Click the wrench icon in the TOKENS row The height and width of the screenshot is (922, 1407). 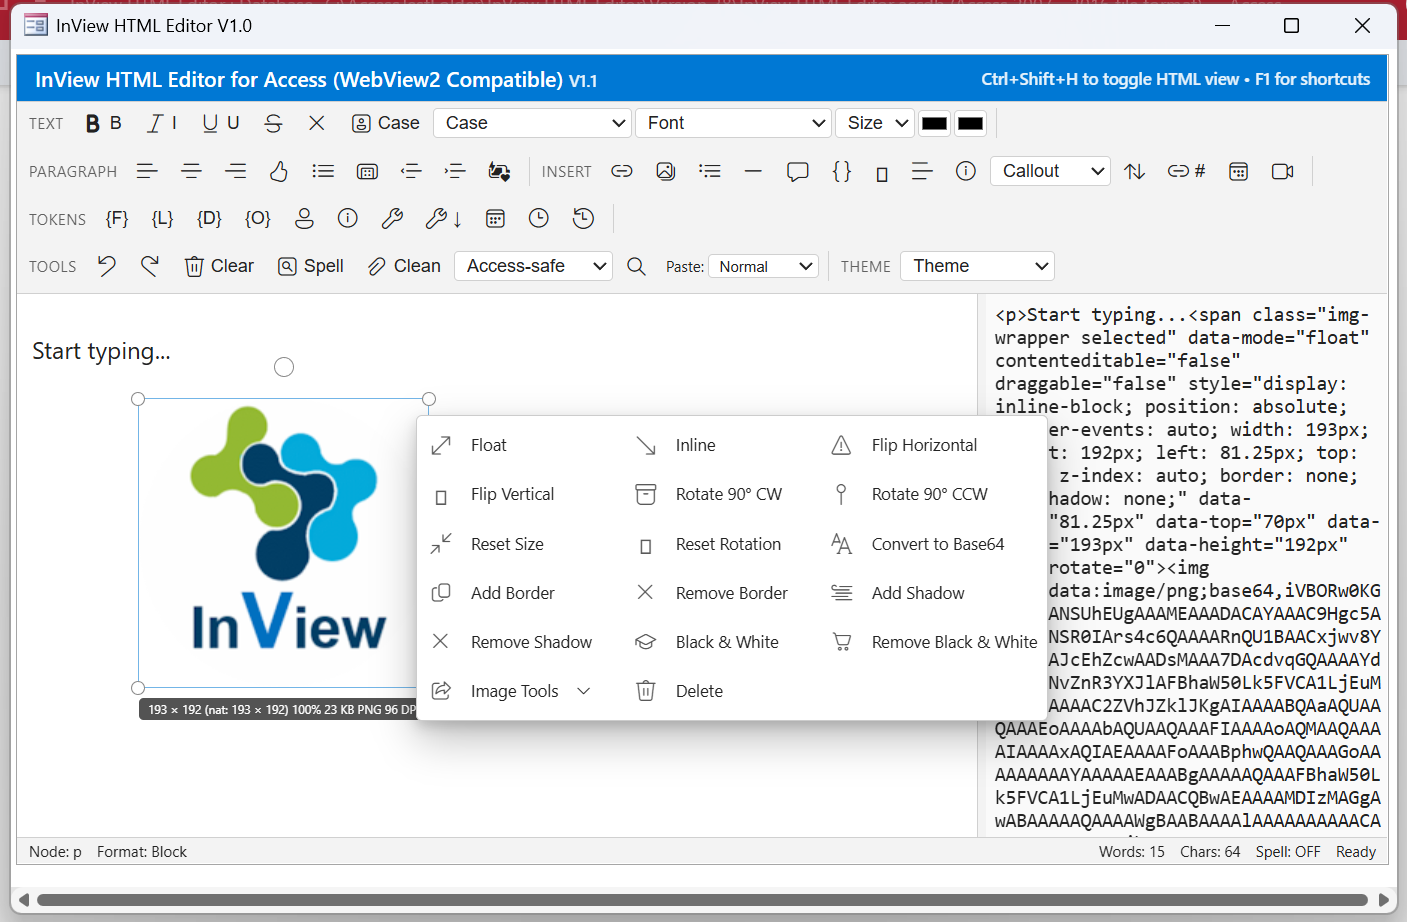pos(392,218)
